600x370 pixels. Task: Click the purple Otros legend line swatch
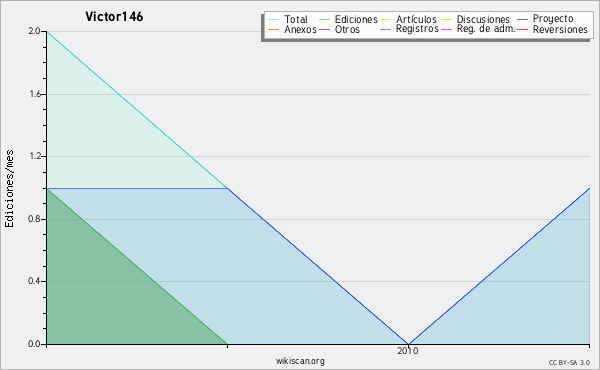point(324,29)
